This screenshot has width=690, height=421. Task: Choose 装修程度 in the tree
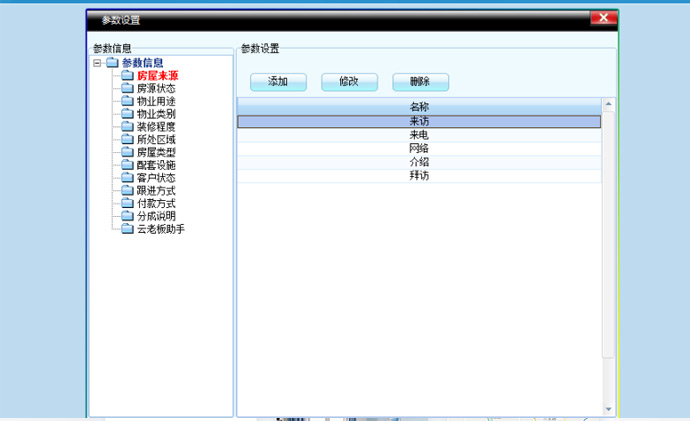click(156, 127)
